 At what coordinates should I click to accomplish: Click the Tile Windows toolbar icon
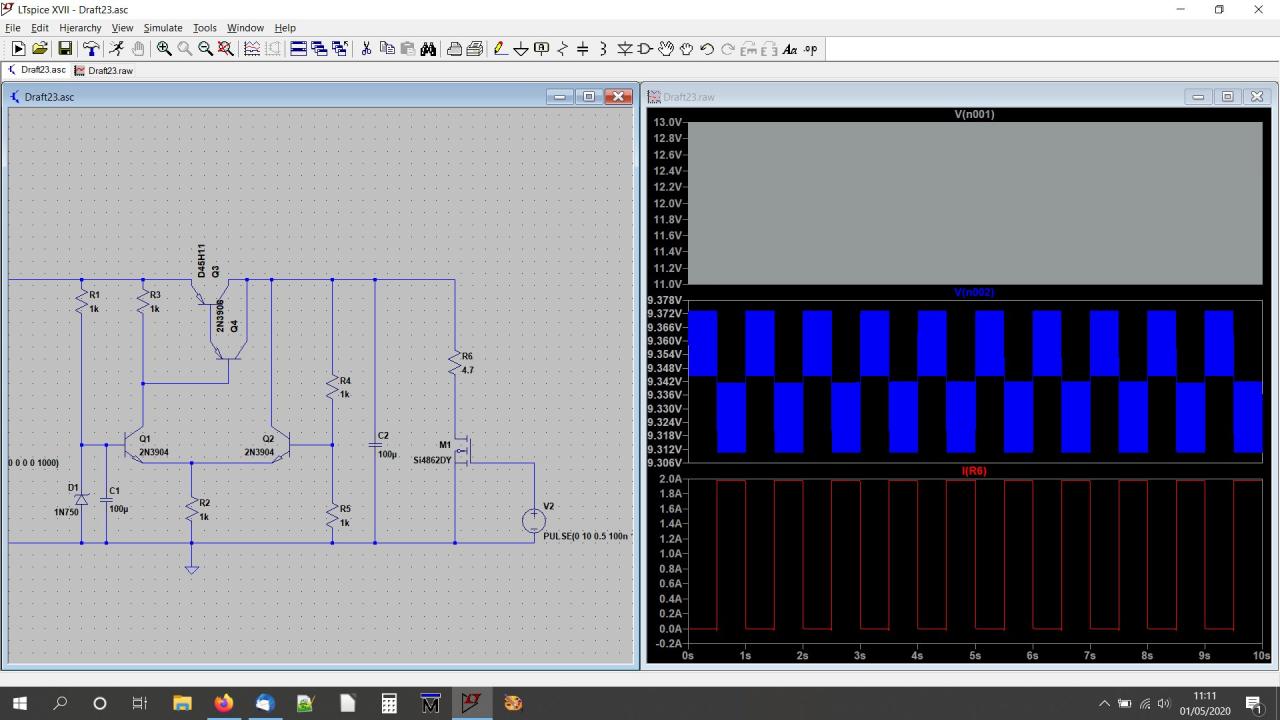[298, 49]
